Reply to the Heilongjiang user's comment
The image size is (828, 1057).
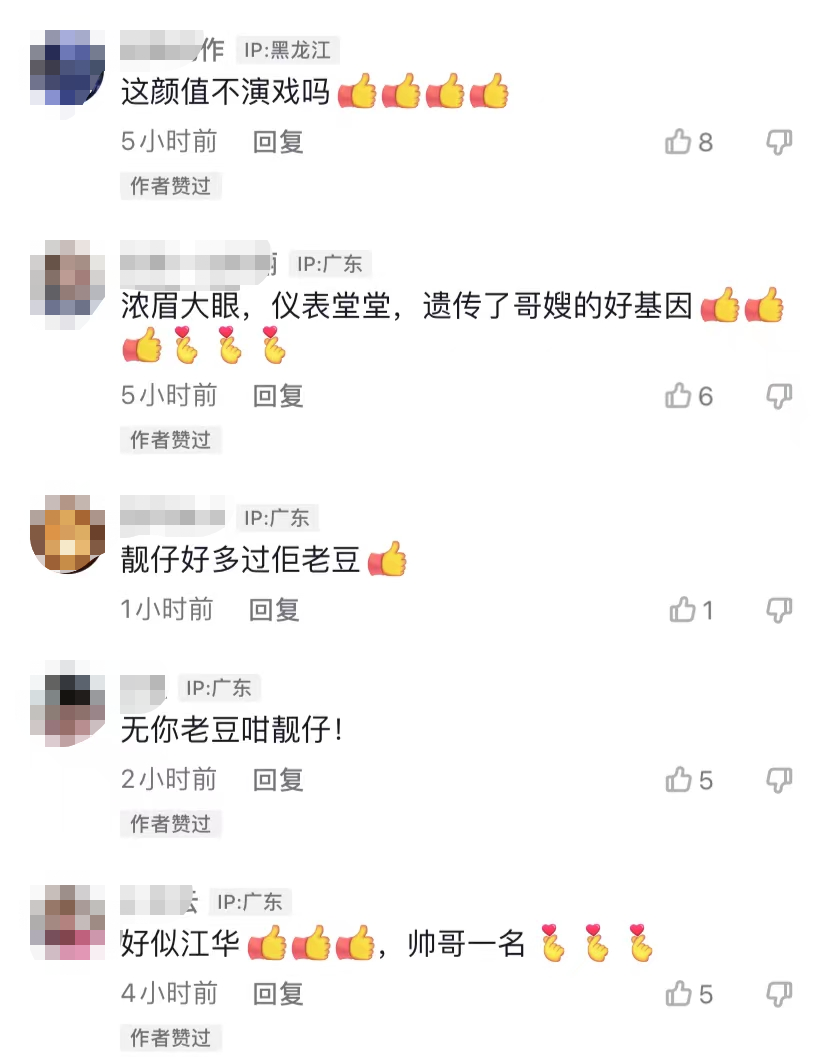278,142
